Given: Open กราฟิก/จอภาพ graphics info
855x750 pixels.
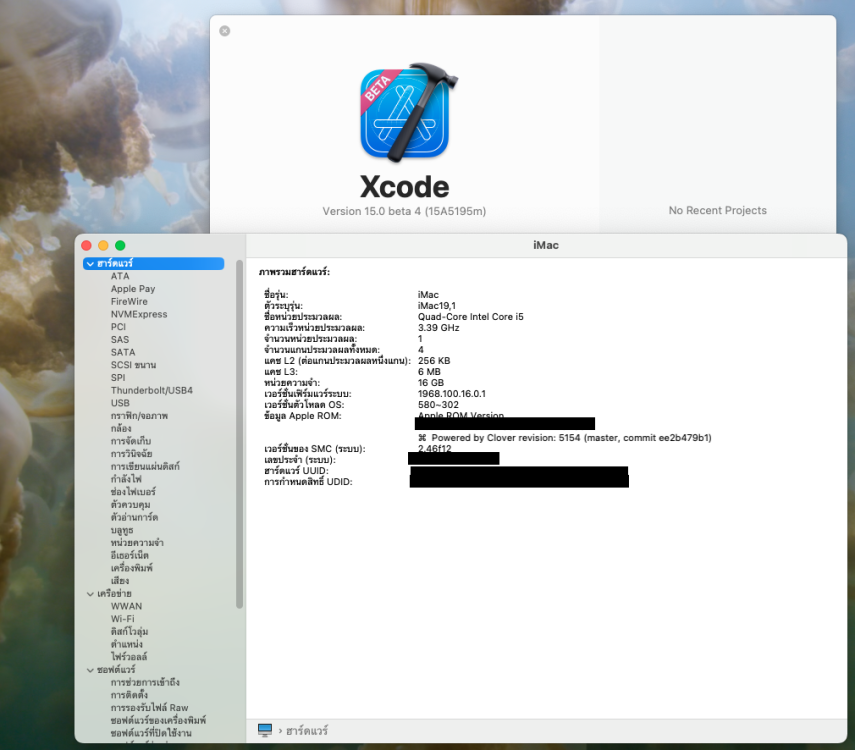Looking at the screenshot, I should (140, 416).
